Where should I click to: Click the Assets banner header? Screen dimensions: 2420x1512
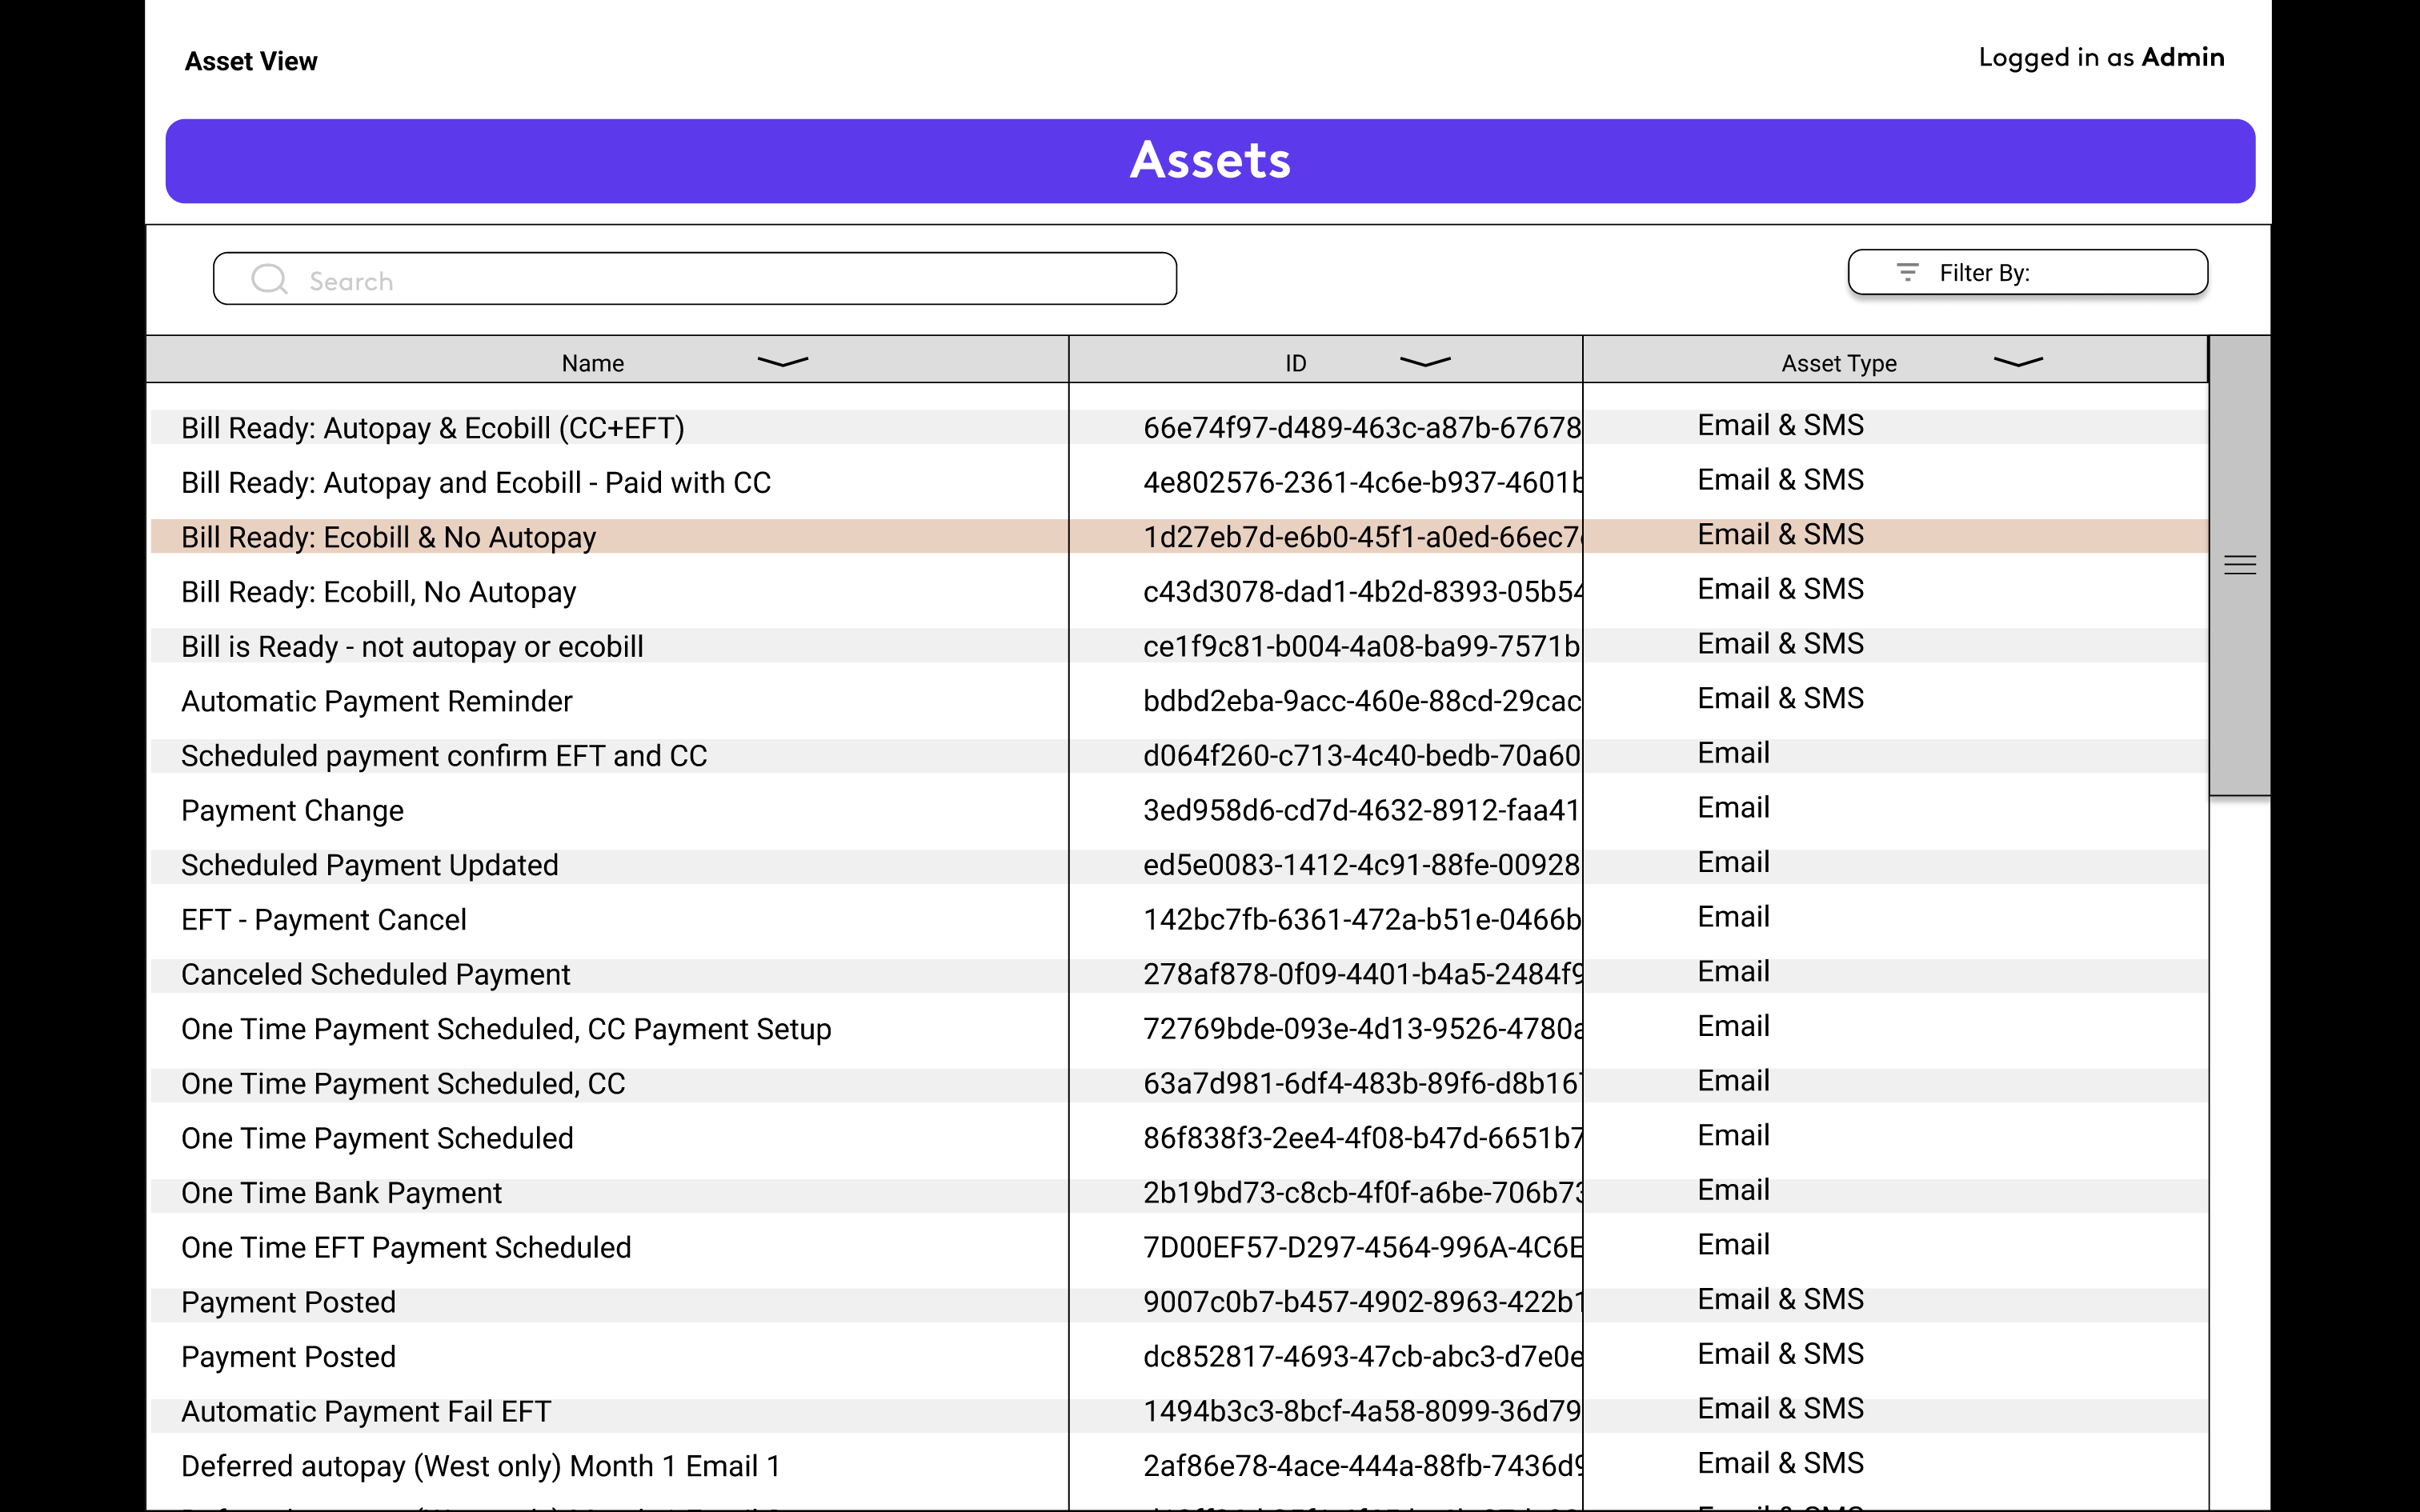pos(1210,161)
